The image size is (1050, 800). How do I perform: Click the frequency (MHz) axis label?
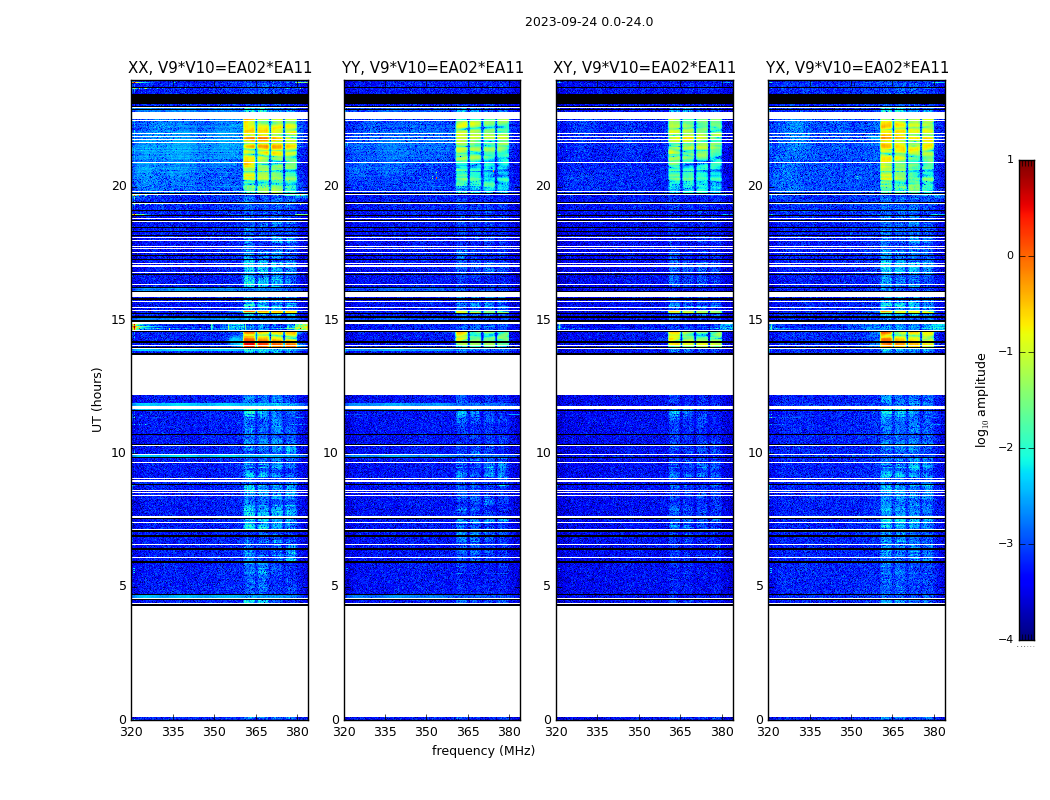point(483,751)
